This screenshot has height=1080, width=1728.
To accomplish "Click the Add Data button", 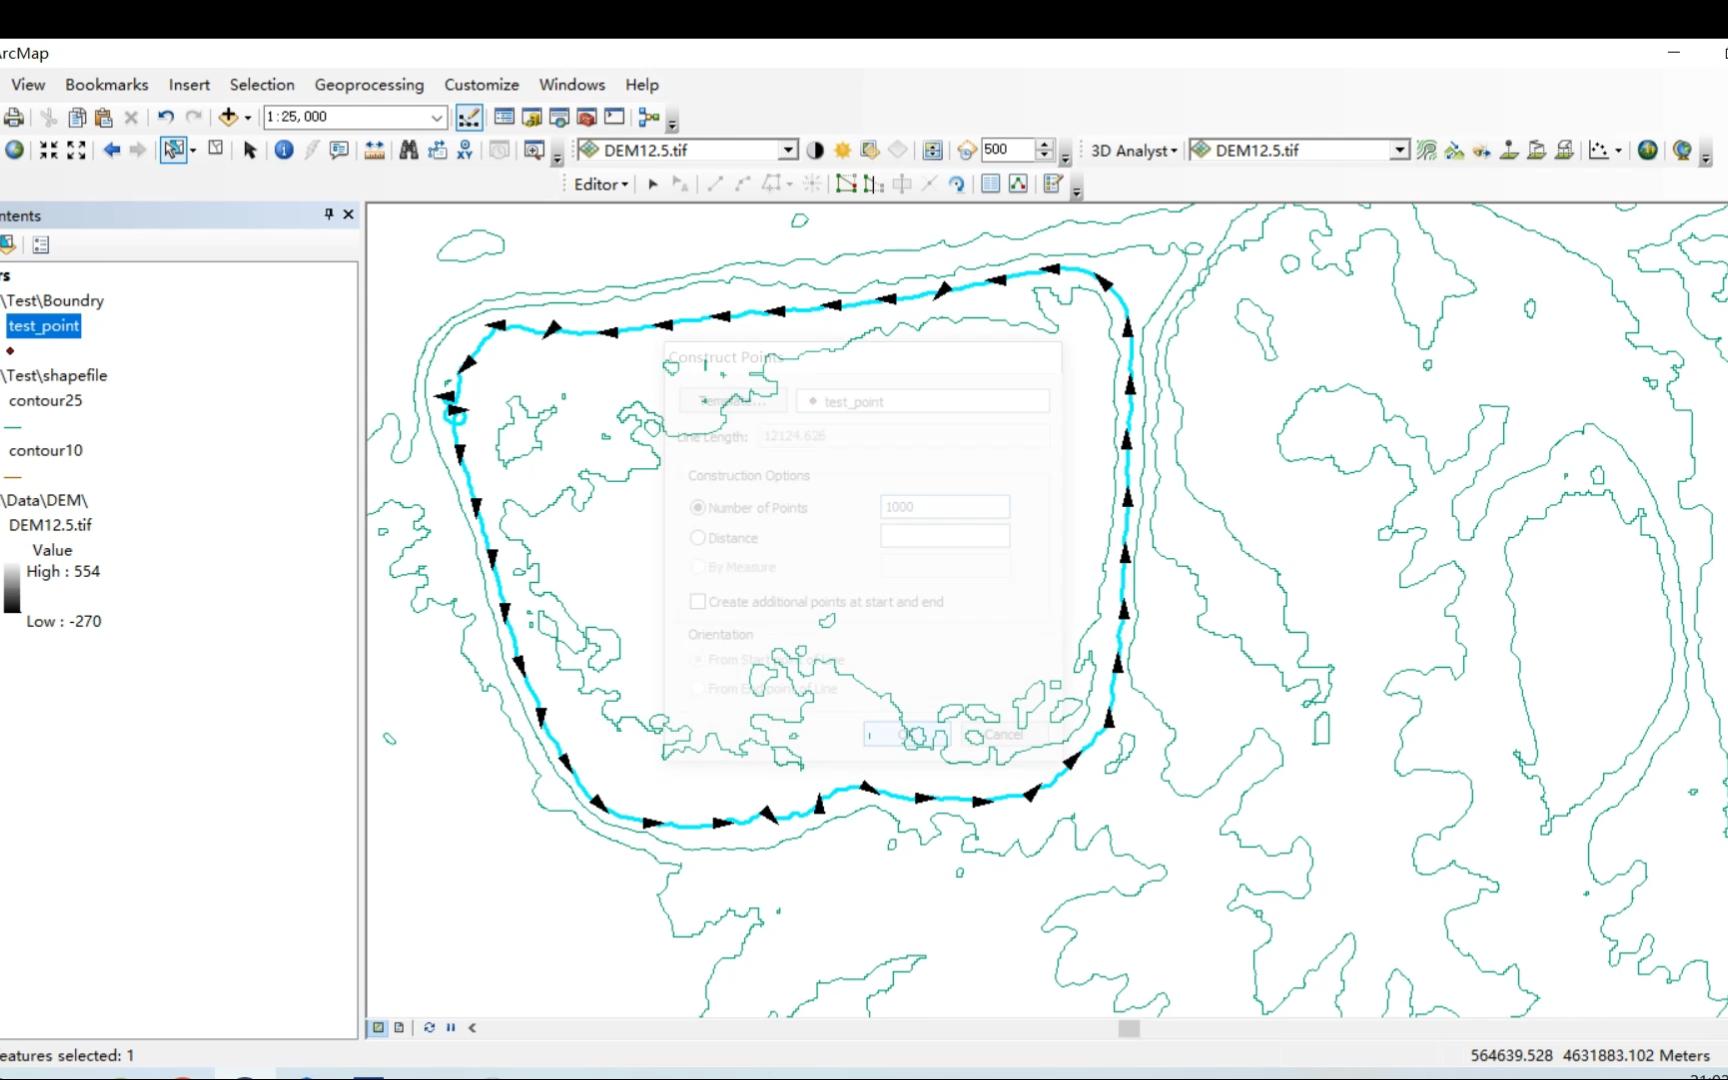I will (228, 117).
